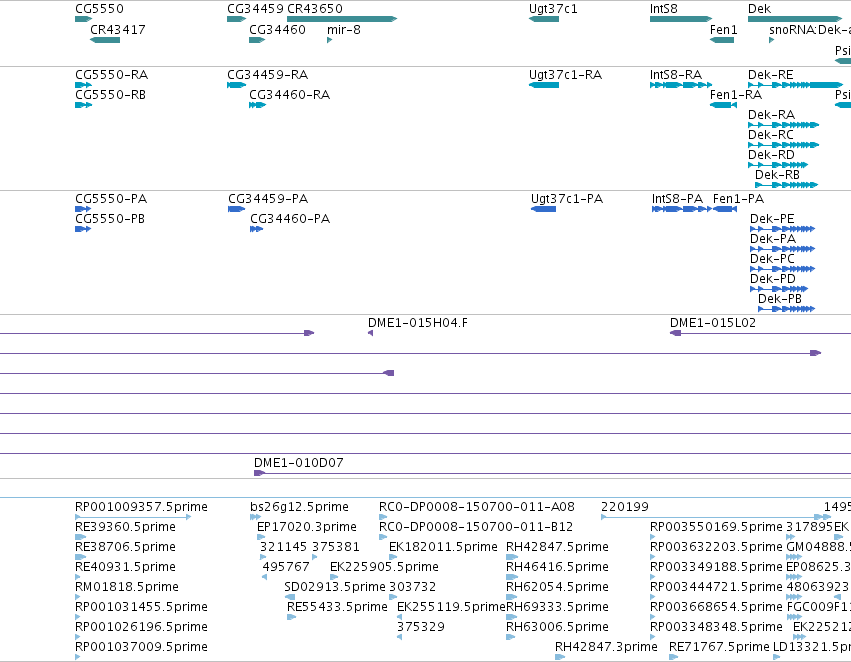
Task: Select the CG5550-RB transcript label
Action: [111, 95]
